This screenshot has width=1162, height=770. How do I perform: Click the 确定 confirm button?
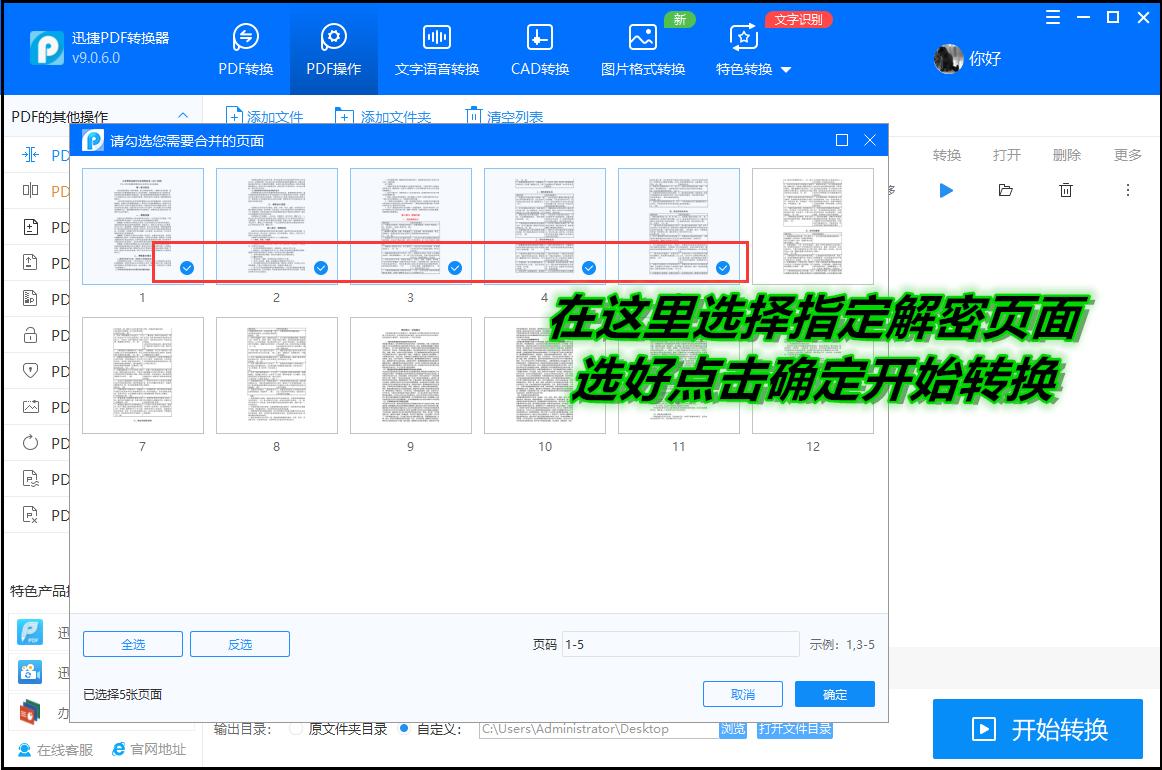coord(834,693)
